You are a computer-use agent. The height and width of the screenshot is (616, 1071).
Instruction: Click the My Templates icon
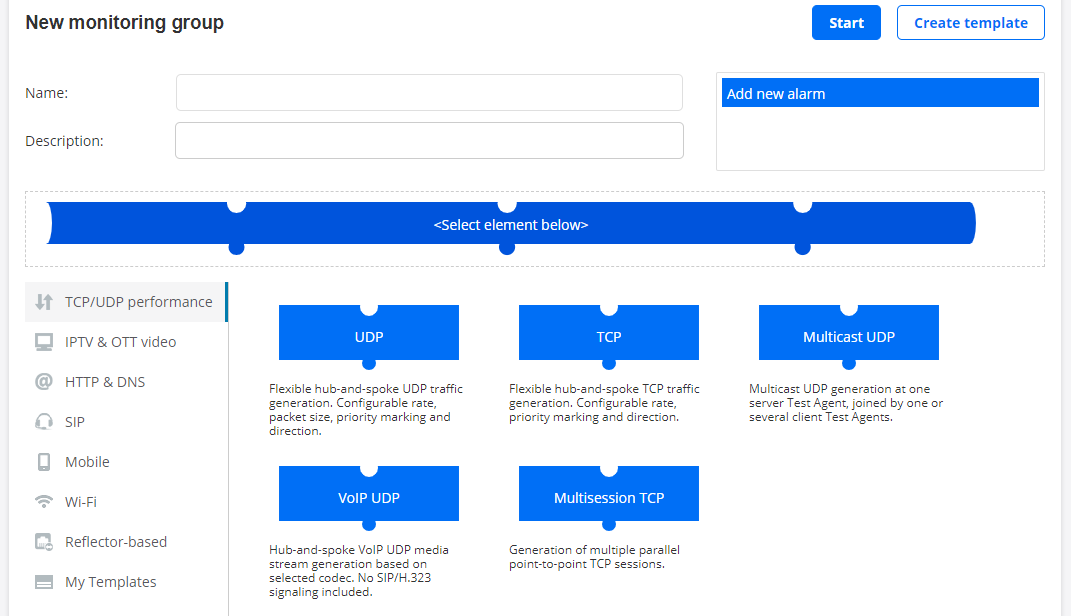pos(43,582)
